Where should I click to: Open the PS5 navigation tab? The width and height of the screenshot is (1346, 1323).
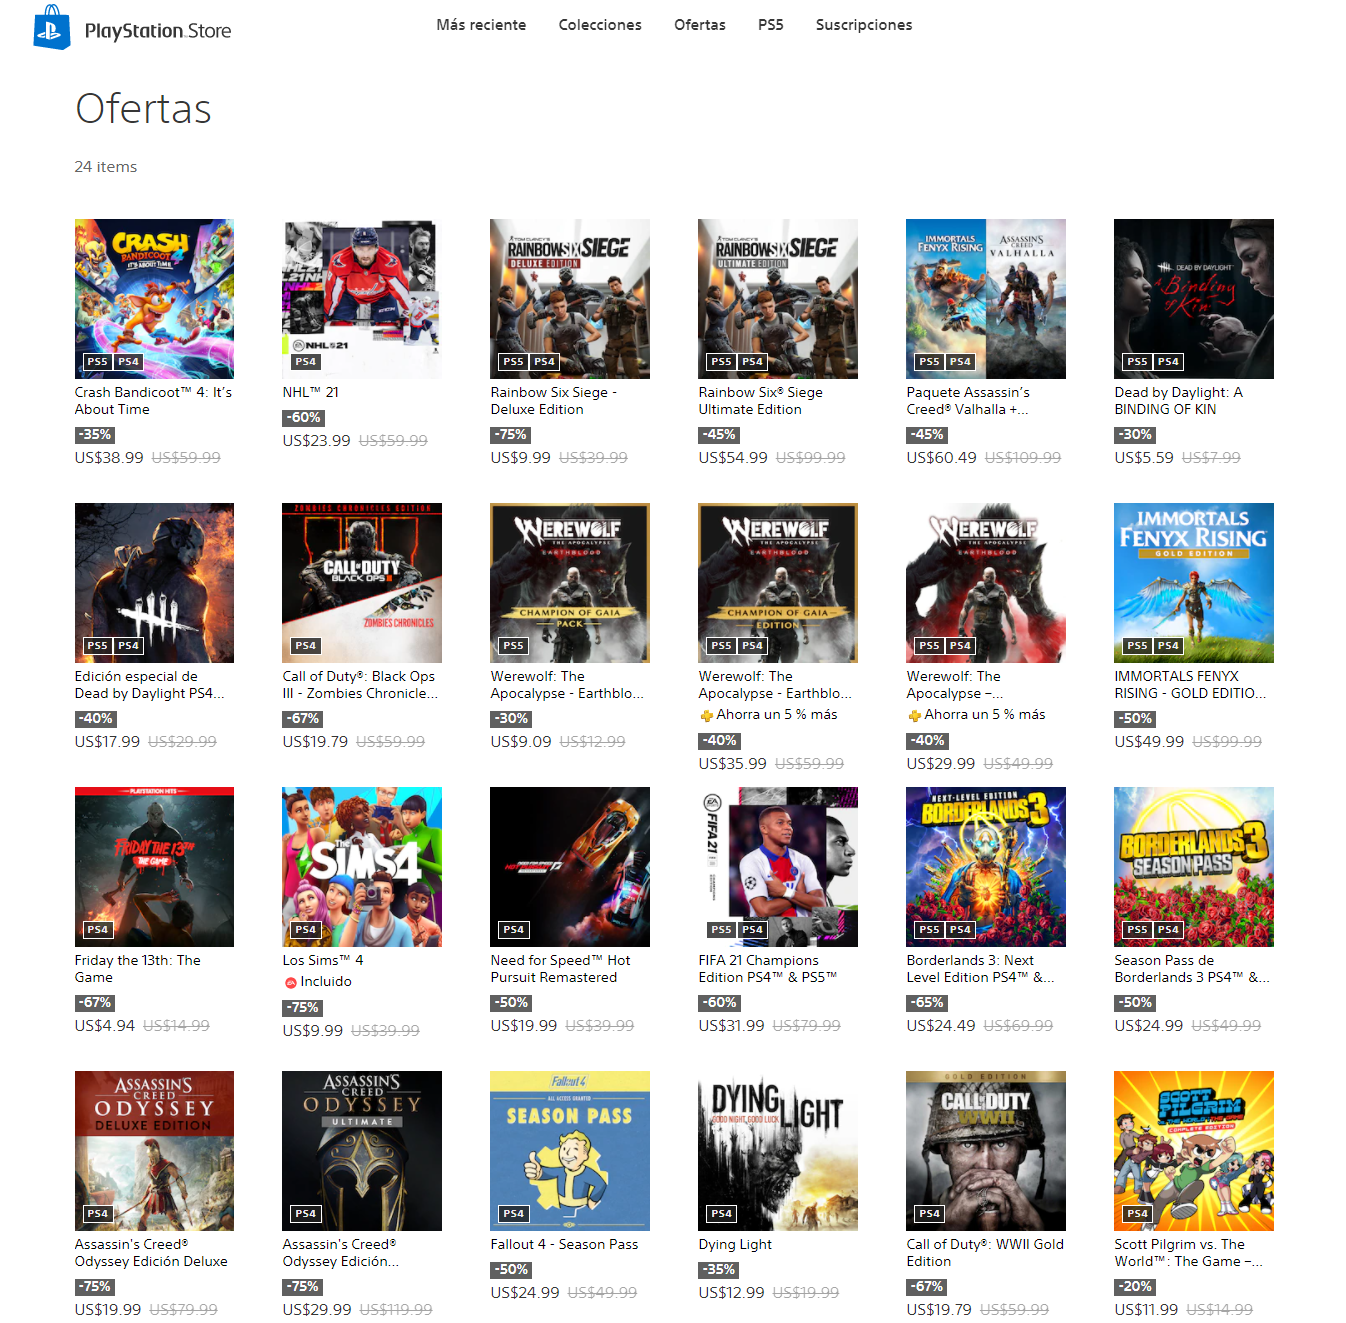point(771,25)
